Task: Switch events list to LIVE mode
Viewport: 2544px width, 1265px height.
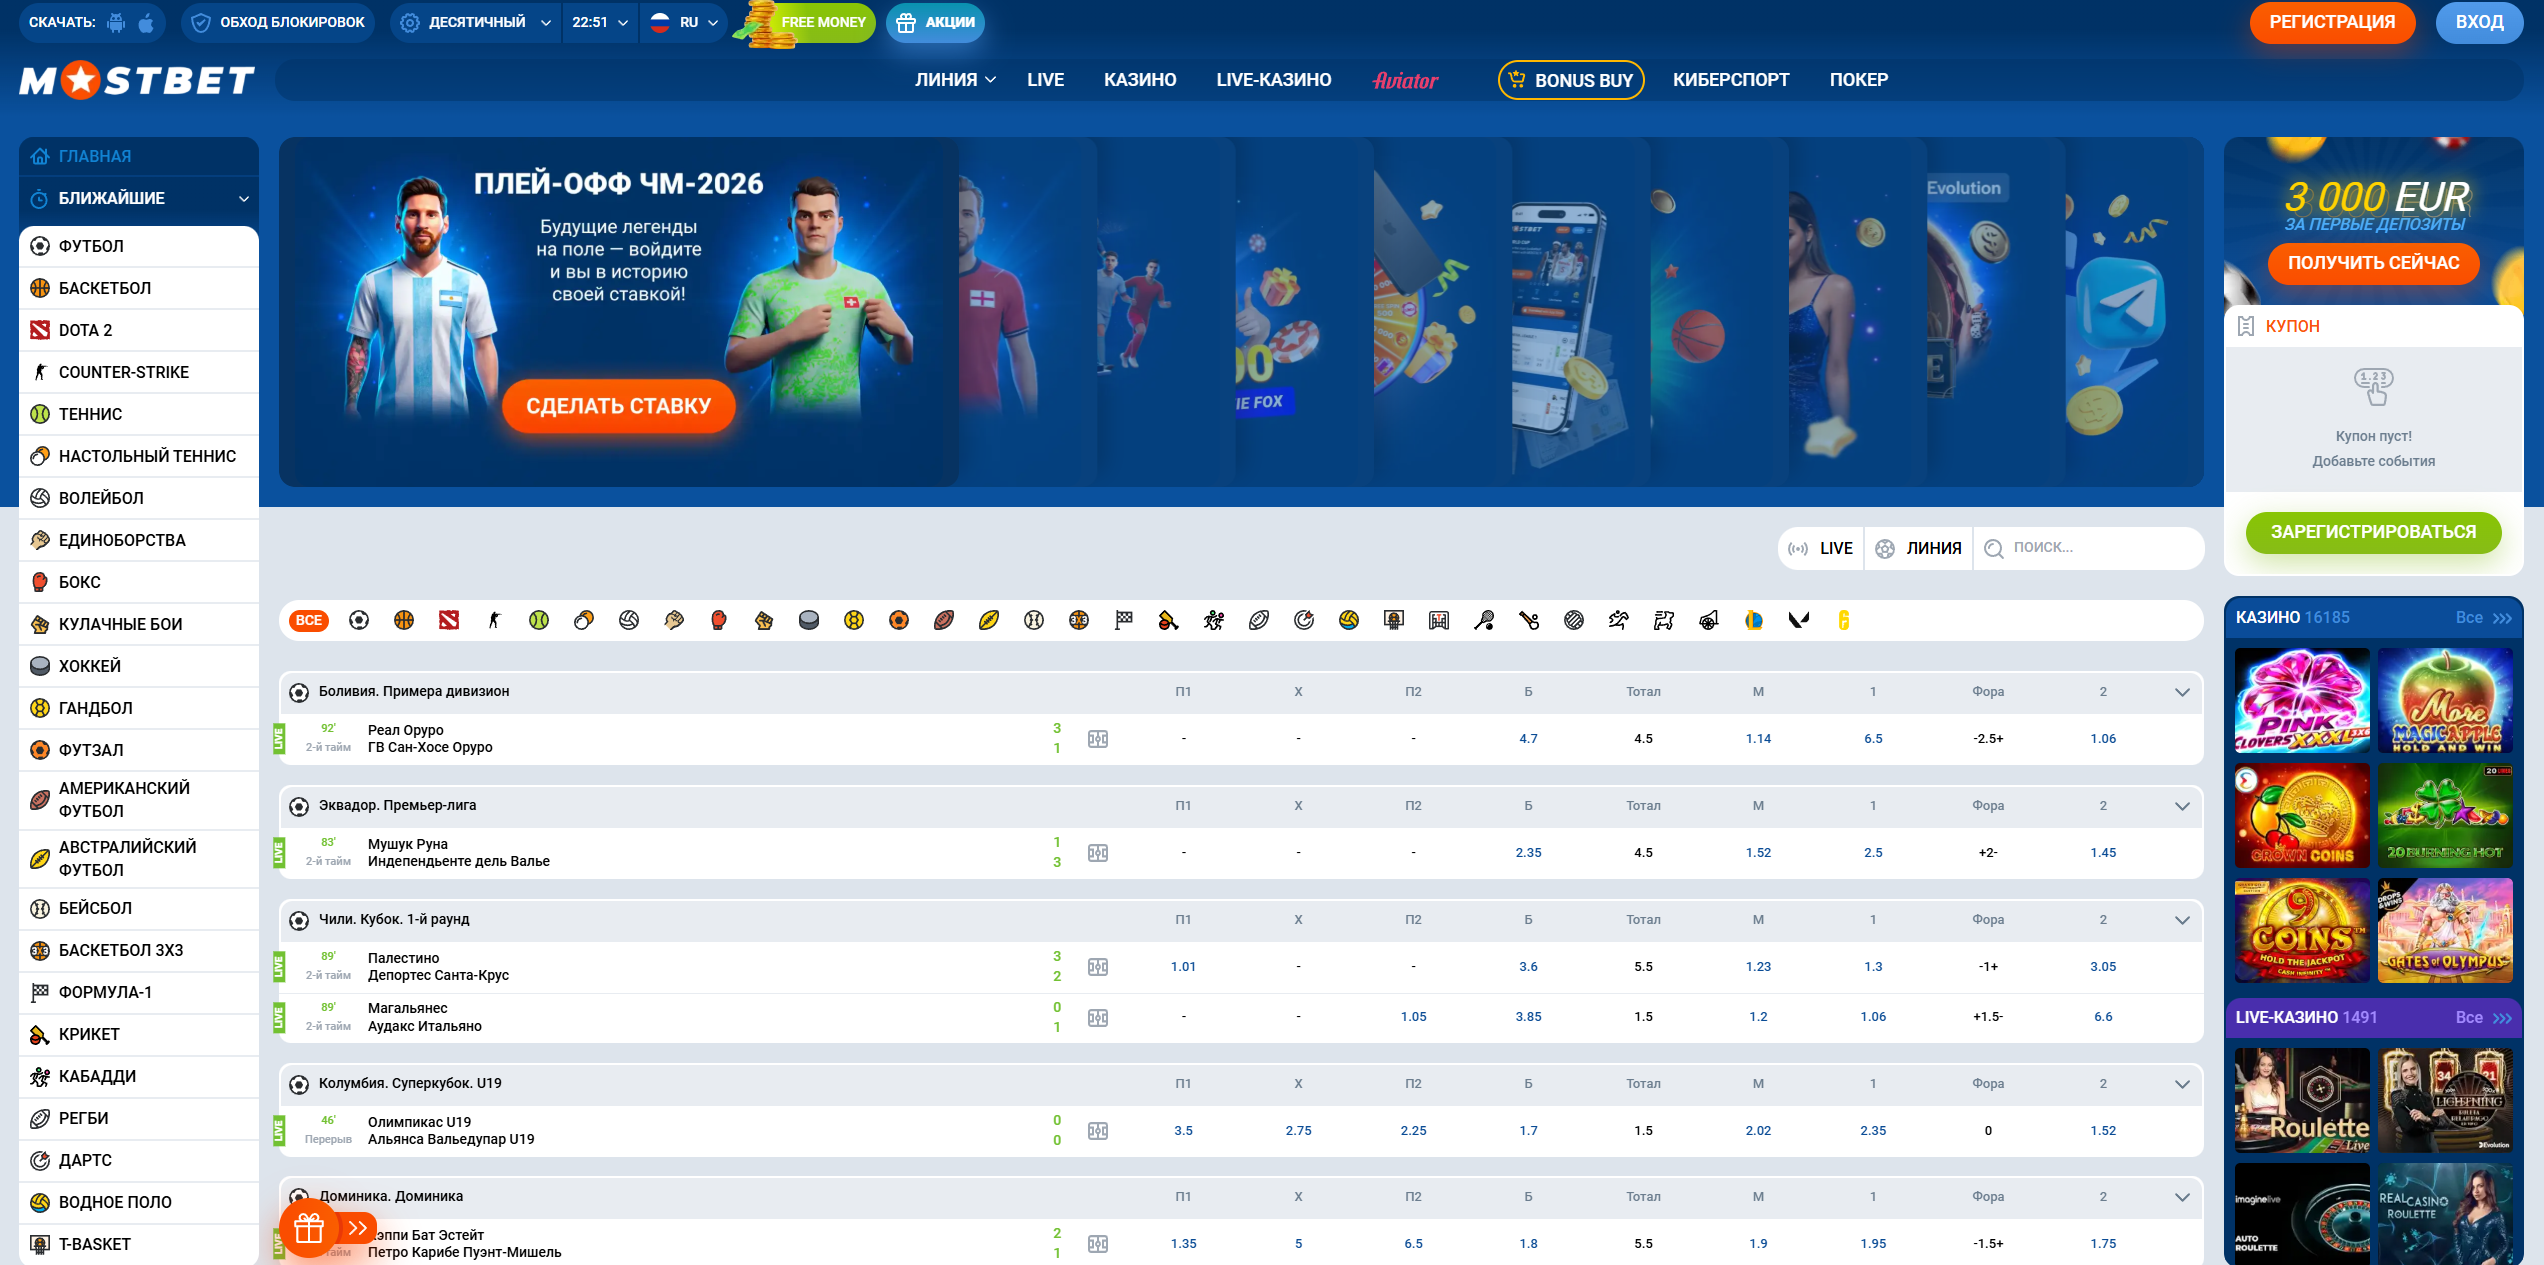Action: [1821, 548]
